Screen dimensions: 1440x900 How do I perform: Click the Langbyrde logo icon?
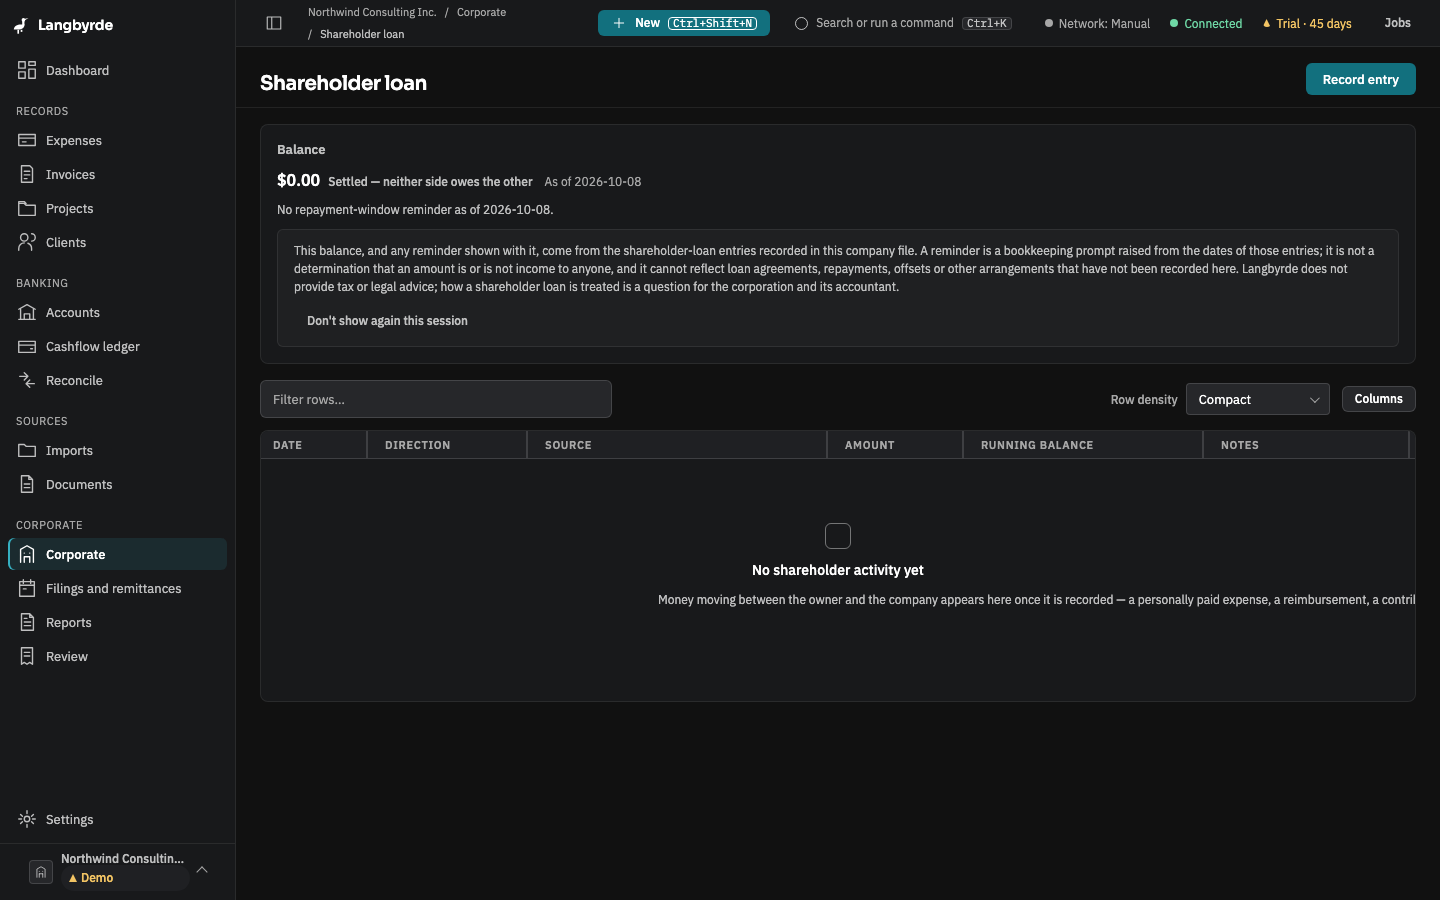point(21,25)
